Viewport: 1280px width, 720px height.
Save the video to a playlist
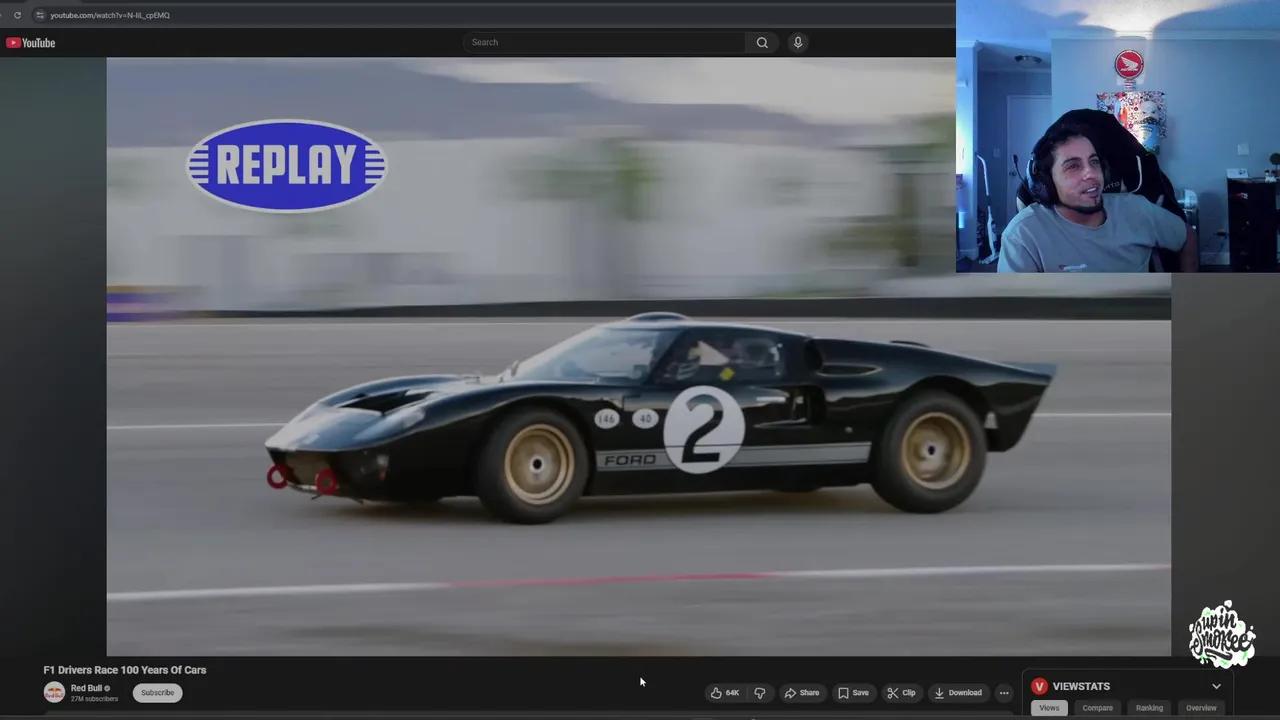853,693
